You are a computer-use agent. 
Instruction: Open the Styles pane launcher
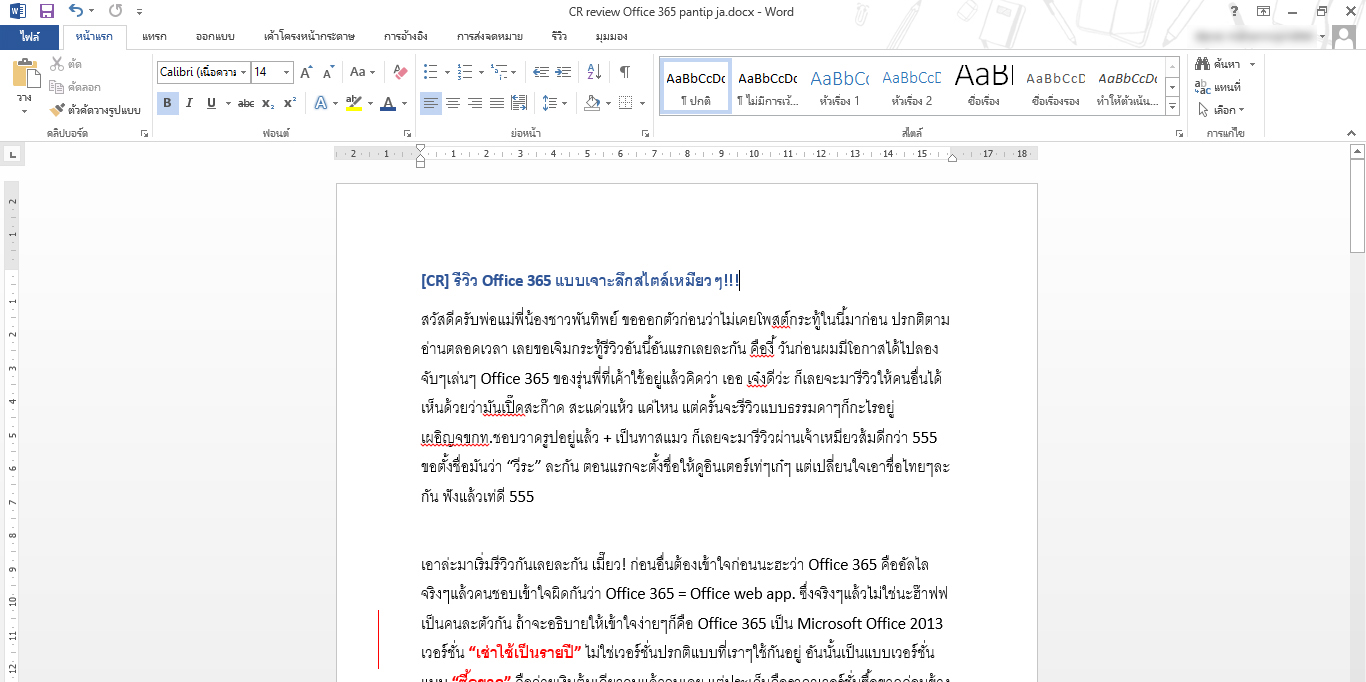1179,133
